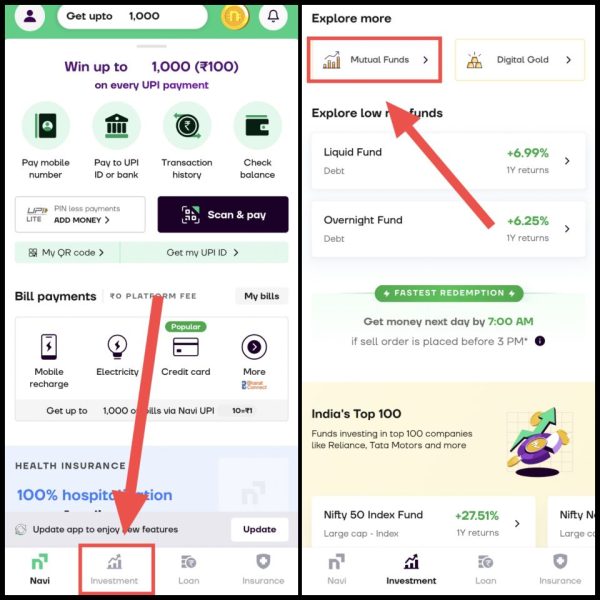Click the Update app button
The height and width of the screenshot is (600, 600).
coord(259,529)
